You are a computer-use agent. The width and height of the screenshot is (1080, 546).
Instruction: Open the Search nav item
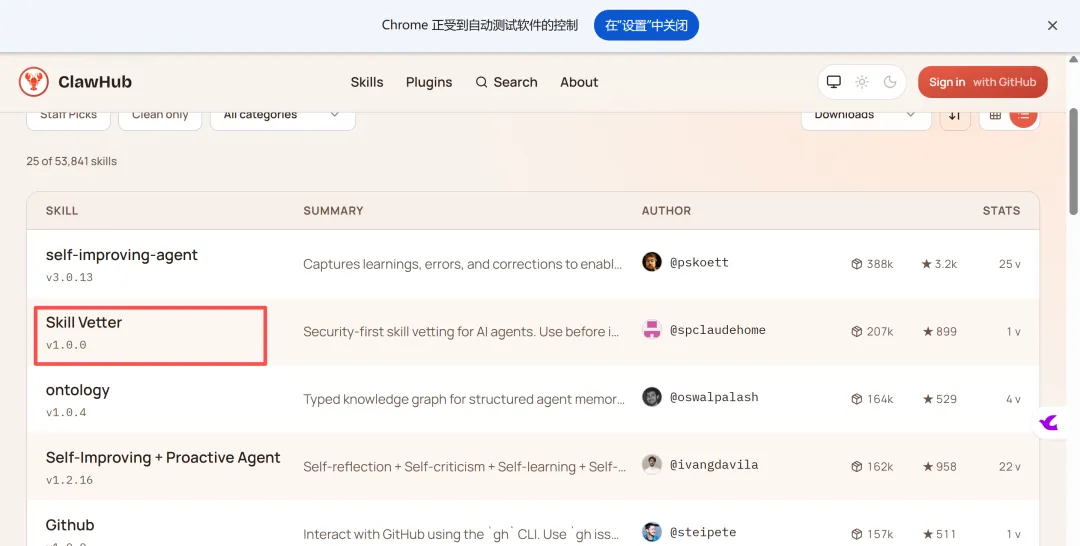(x=506, y=82)
